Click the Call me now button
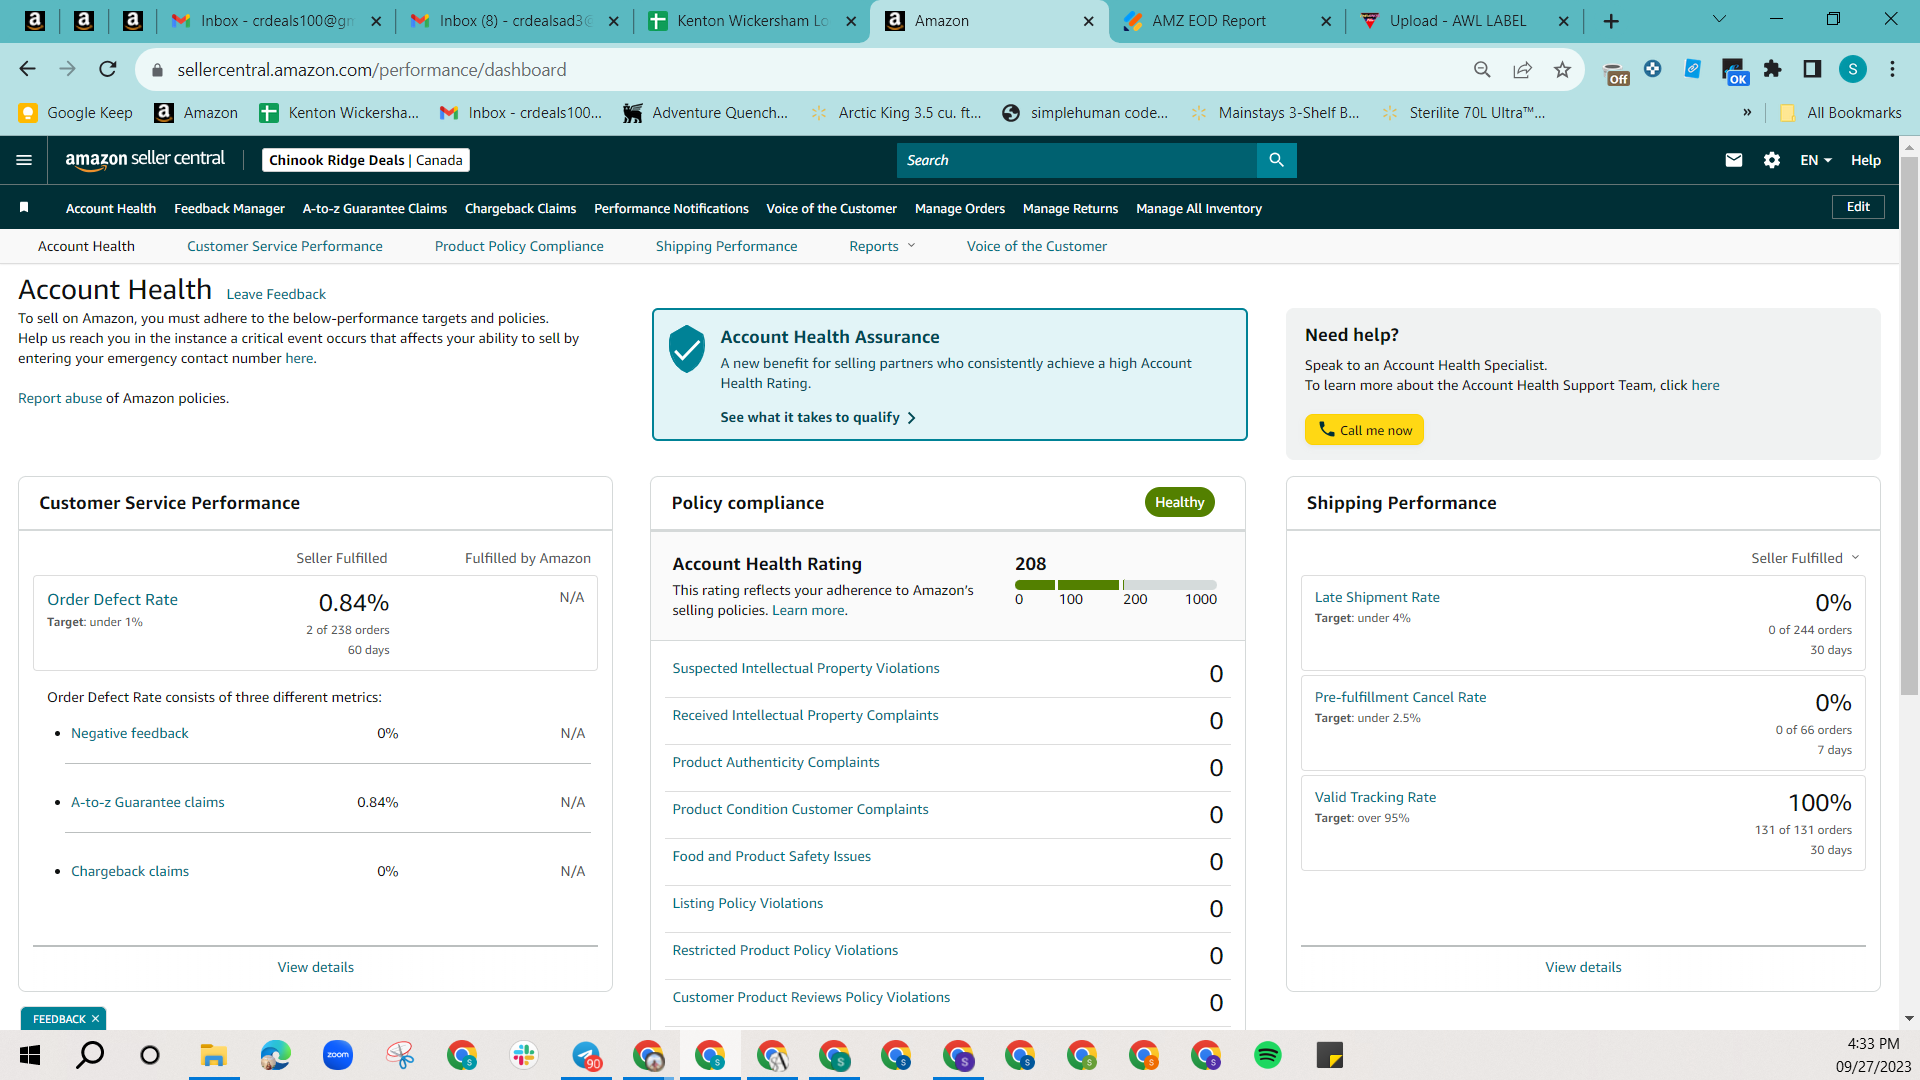This screenshot has height=1080, width=1920. (x=1364, y=430)
